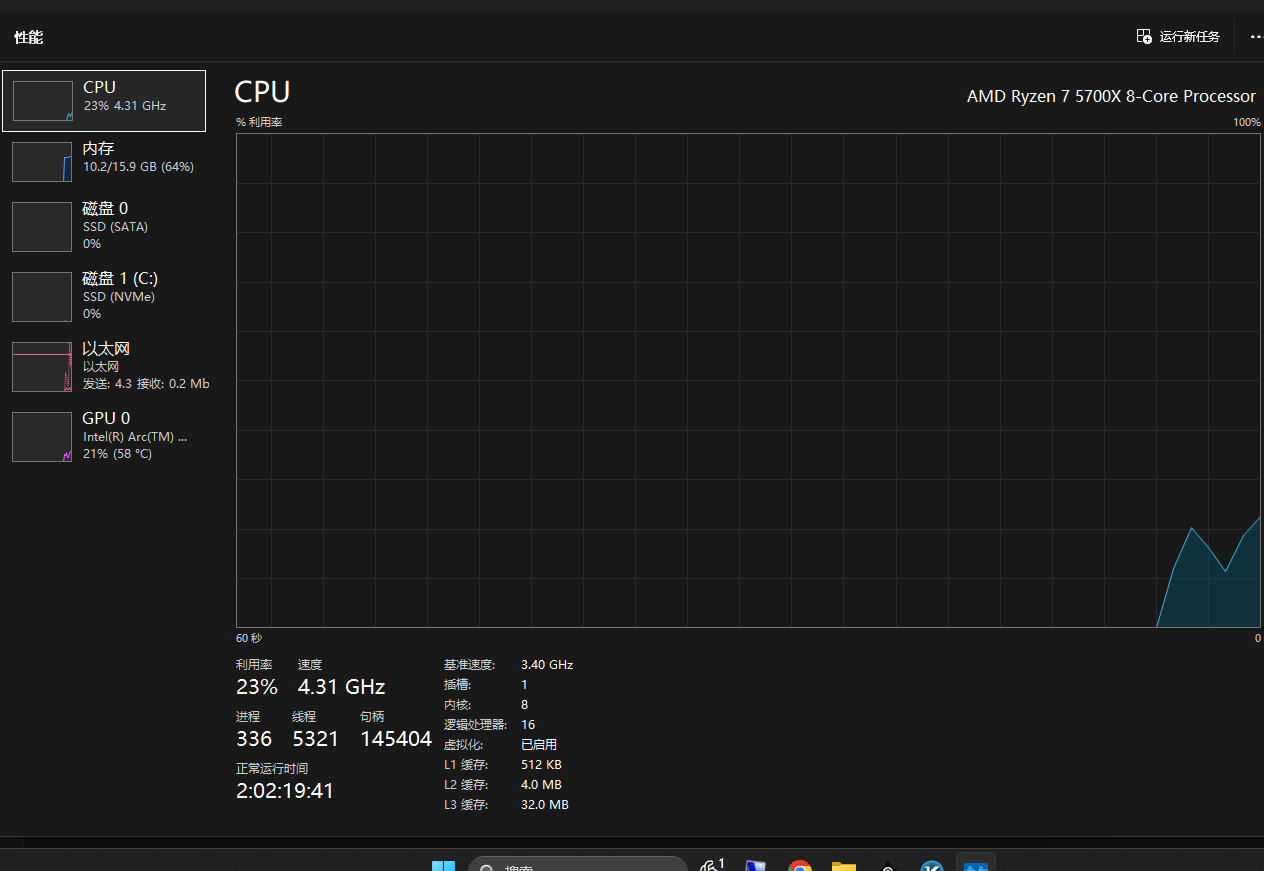Screen dimensions: 1264x871
Task: Click the CPU utilization graph area
Action: [x=748, y=381]
